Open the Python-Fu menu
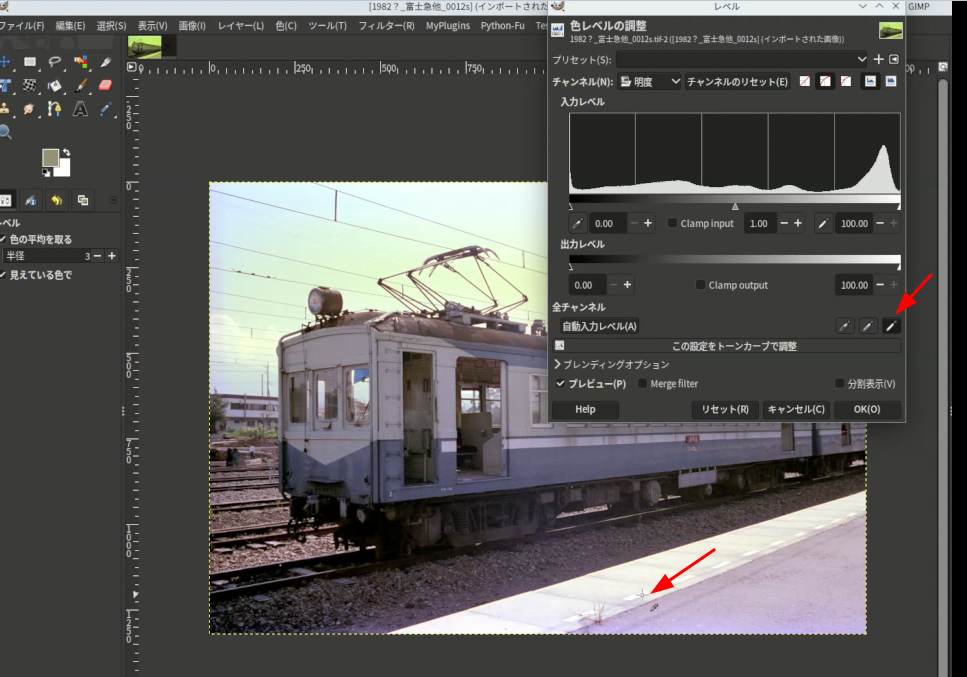This screenshot has width=967, height=677. pyautogui.click(x=503, y=26)
